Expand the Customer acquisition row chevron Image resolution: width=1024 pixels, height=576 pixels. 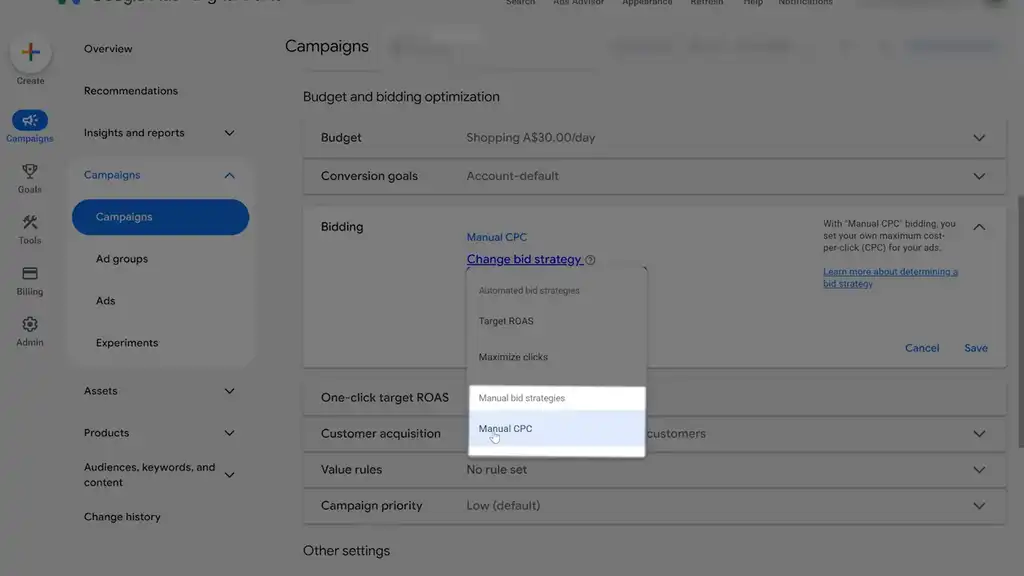pyautogui.click(x=979, y=434)
